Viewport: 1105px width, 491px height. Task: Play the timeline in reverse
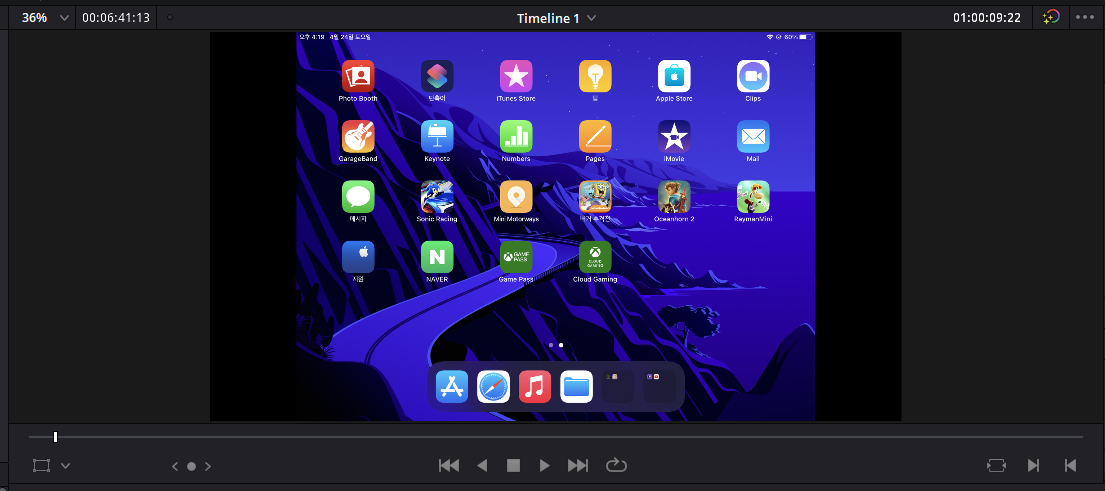coord(482,465)
